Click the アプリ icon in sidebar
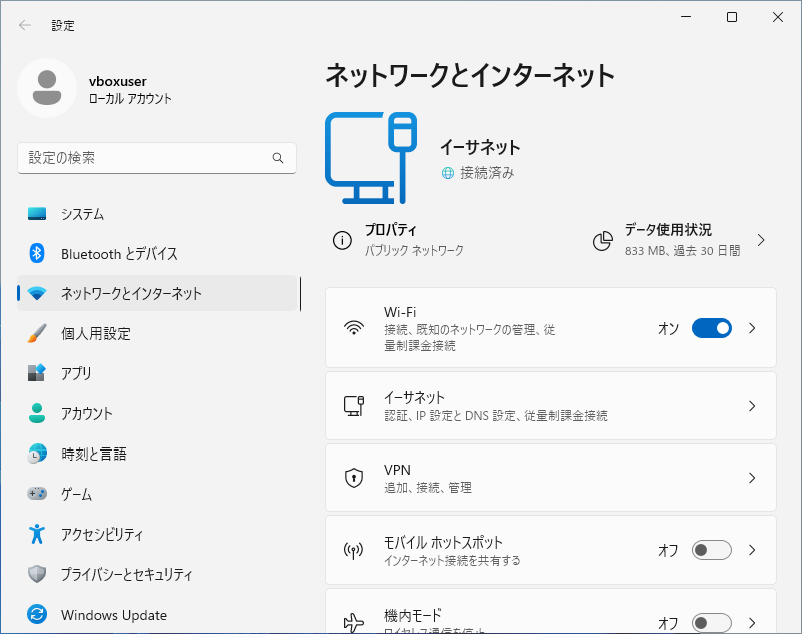 37,373
